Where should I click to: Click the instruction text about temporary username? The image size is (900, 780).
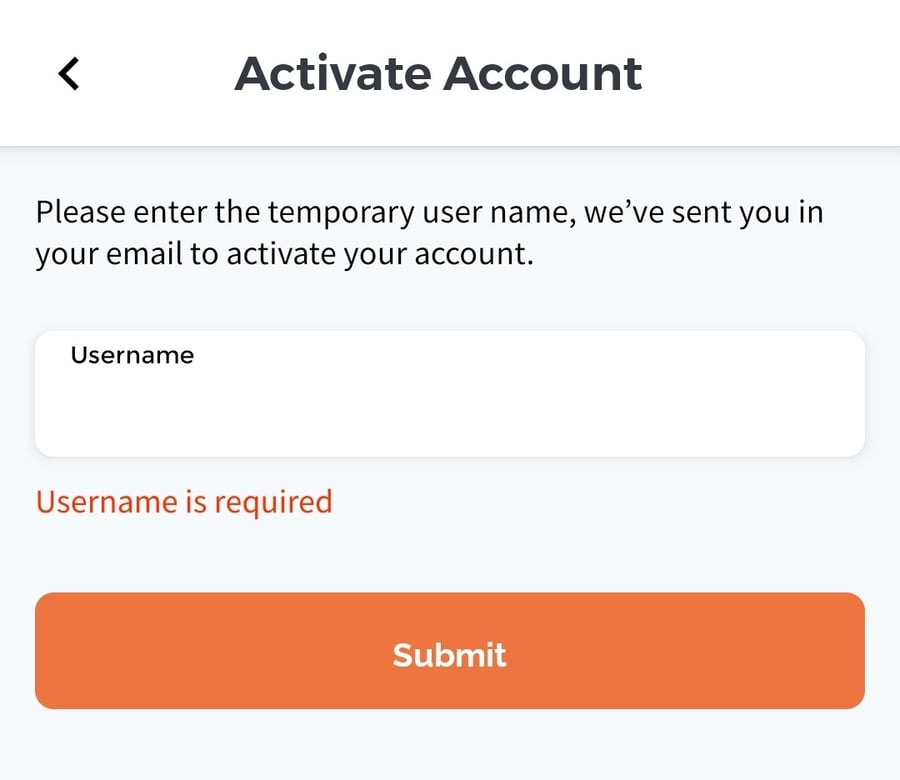[430, 232]
